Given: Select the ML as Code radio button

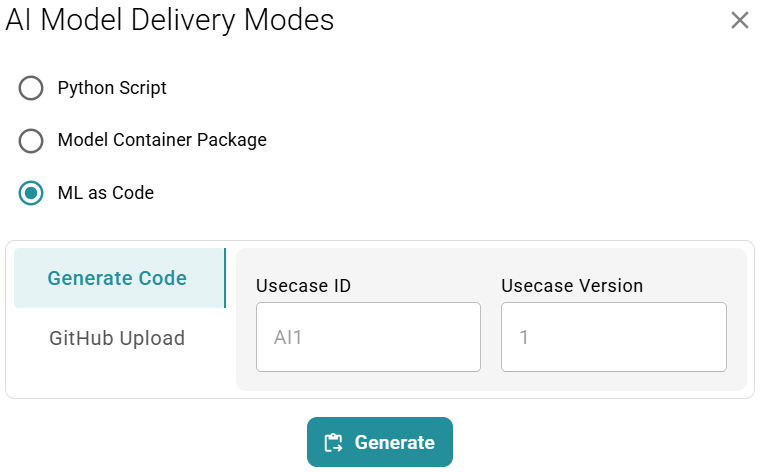Looking at the screenshot, I should click(x=31, y=193).
